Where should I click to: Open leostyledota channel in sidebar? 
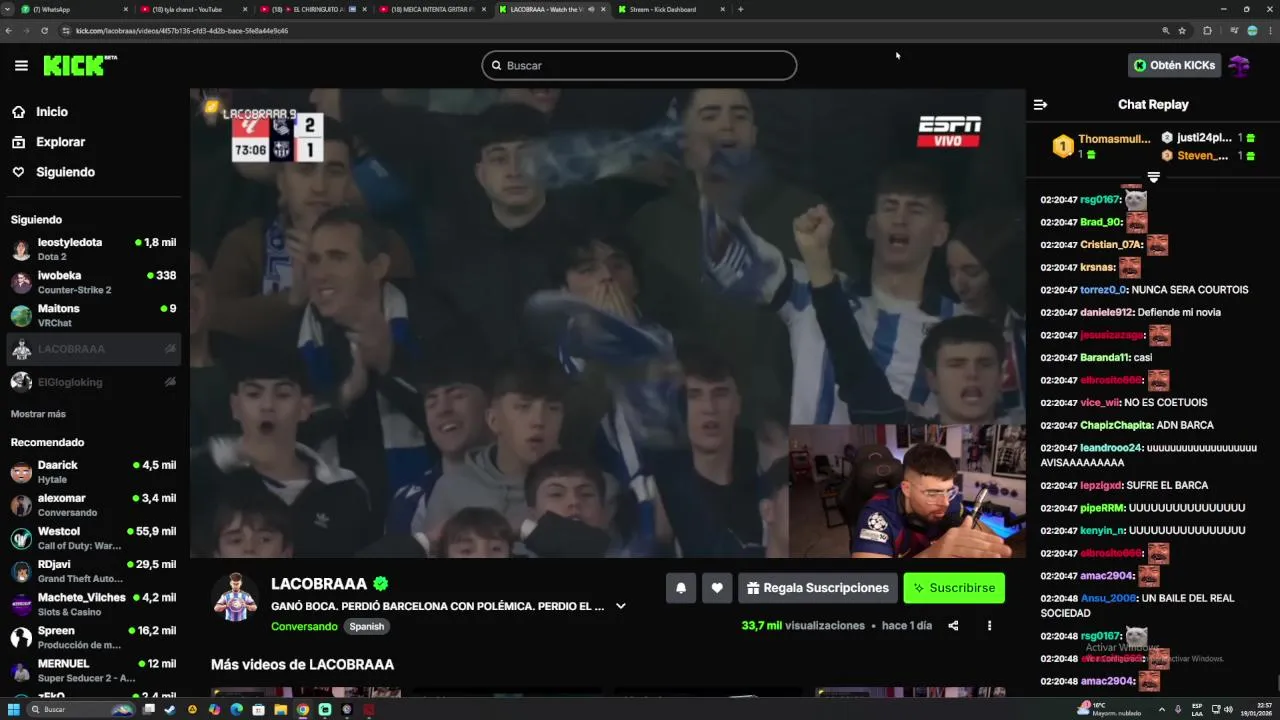pos(92,249)
